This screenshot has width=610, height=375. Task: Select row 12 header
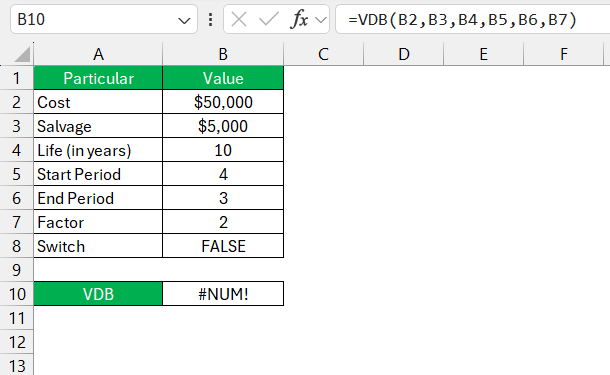pos(16,342)
